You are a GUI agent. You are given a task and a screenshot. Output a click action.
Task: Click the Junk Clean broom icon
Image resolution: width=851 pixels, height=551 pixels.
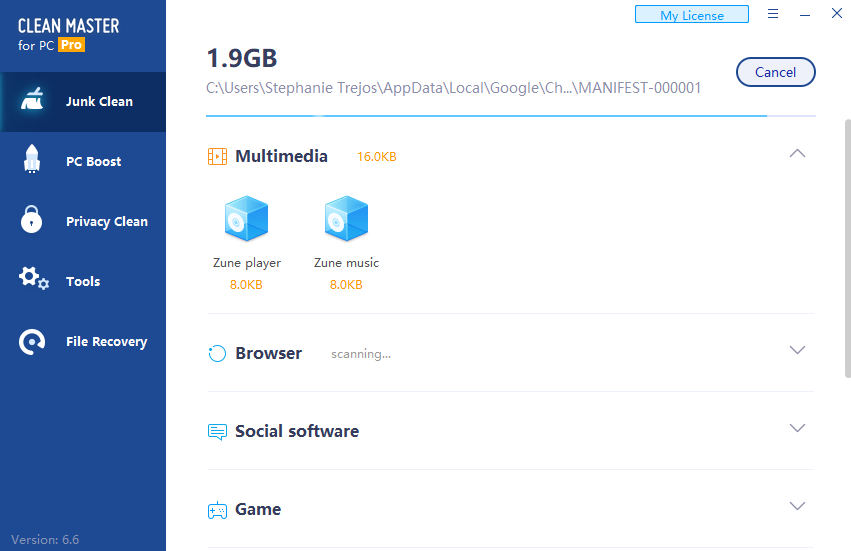(x=33, y=101)
